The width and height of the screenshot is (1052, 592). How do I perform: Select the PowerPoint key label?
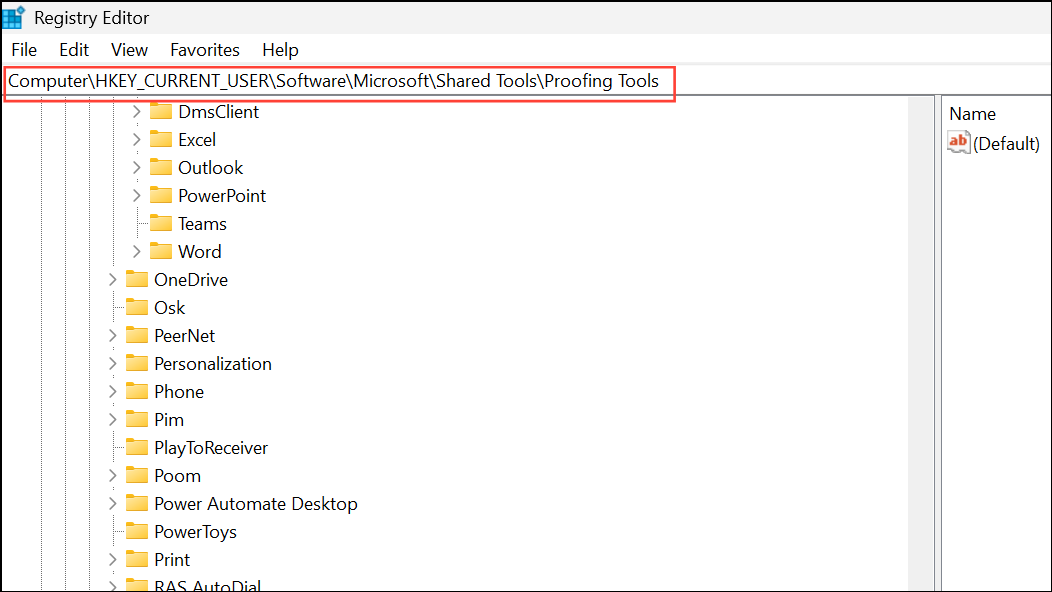pyautogui.click(x=222, y=196)
